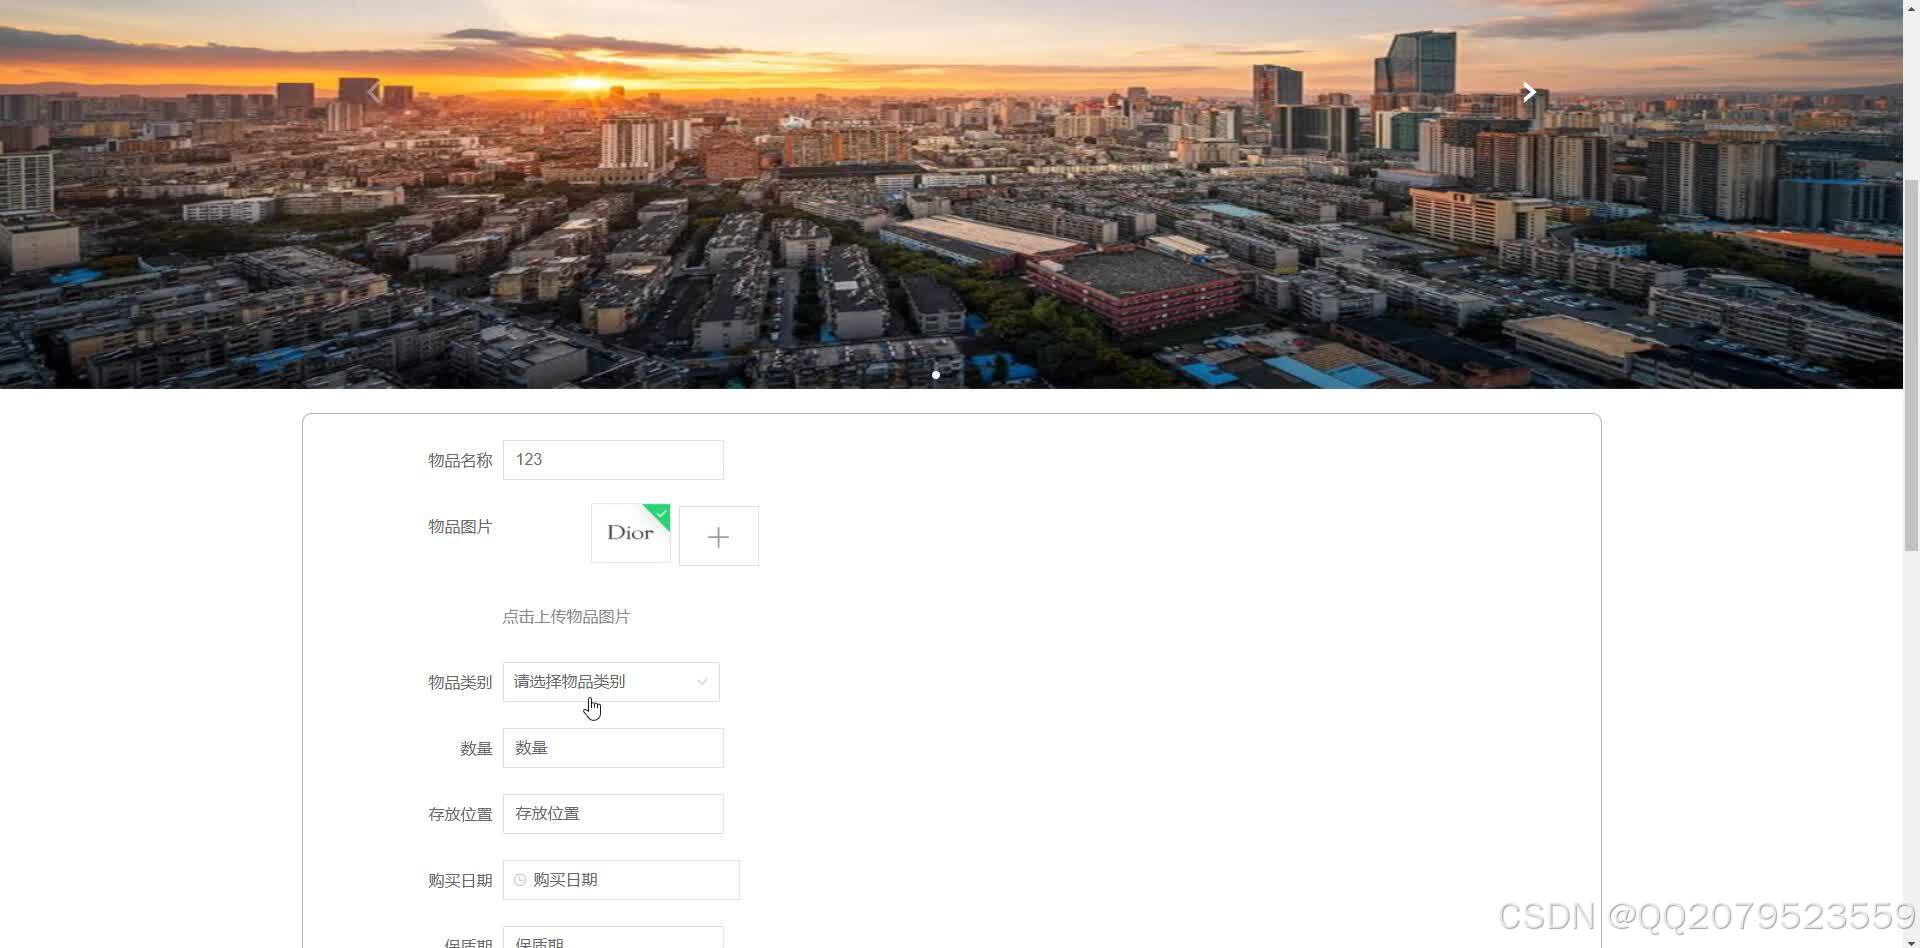This screenshot has width=1920, height=948.
Task: Click the 保质期 input field
Action: pos(613,941)
